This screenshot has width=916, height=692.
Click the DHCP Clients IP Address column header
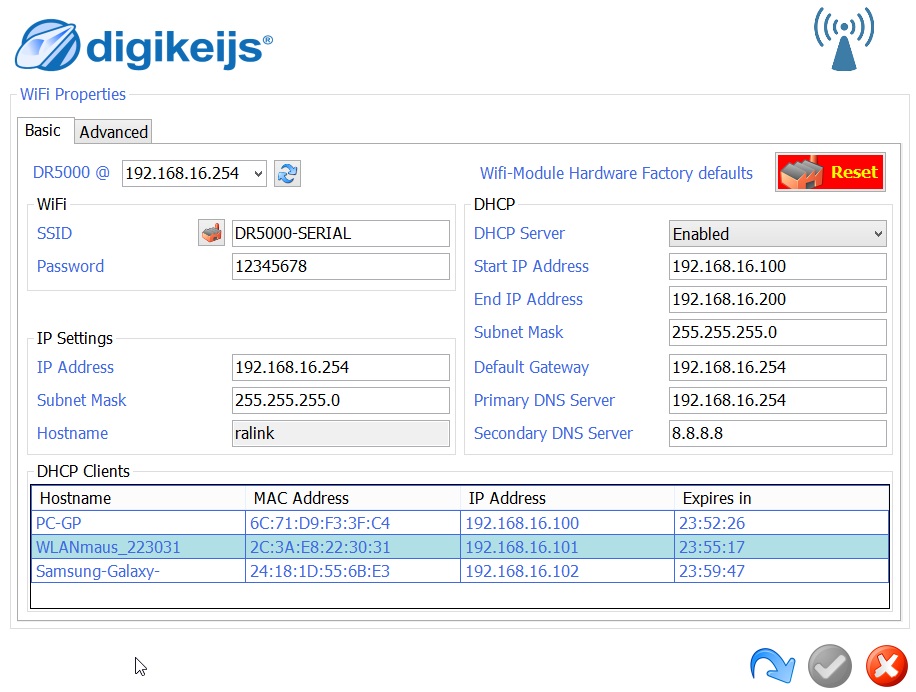pos(567,498)
